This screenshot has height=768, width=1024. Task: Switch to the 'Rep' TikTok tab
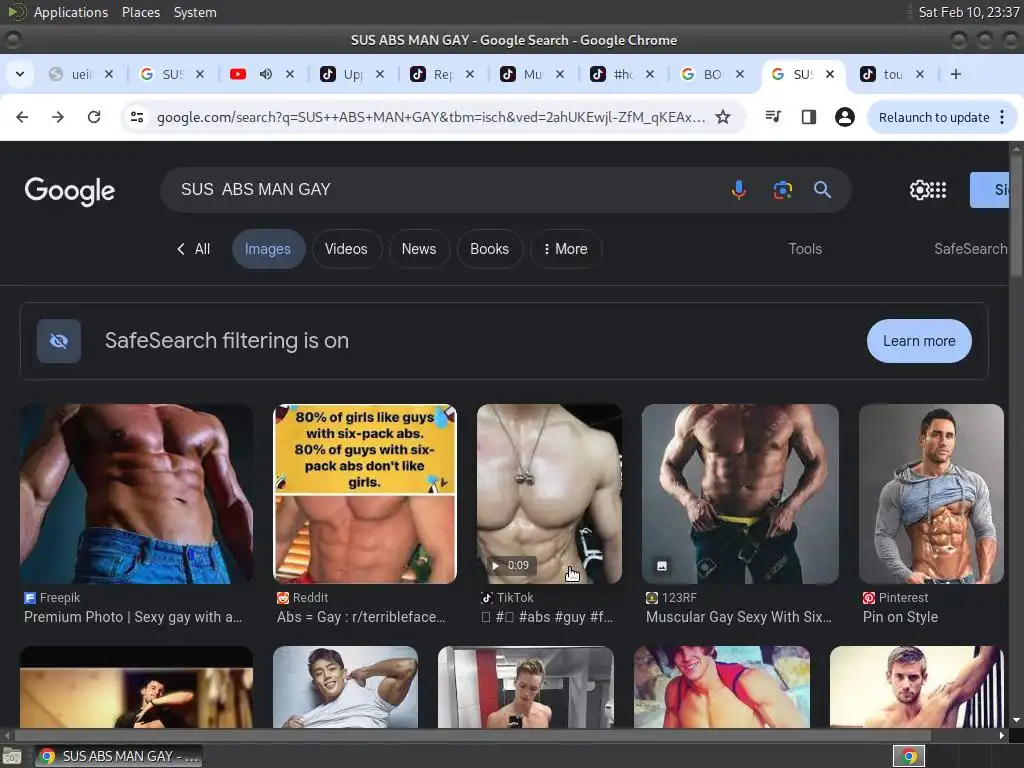click(443, 74)
